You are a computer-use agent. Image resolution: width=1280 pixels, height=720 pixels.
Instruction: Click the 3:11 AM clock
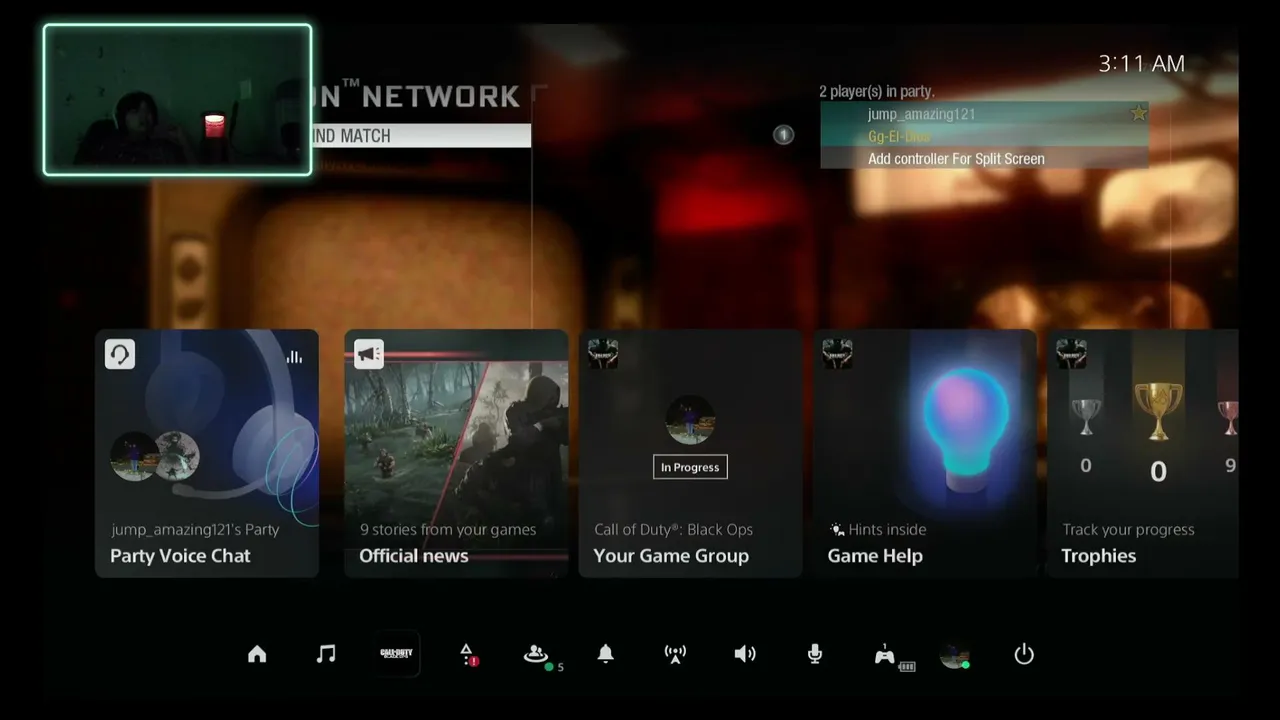pos(1141,64)
